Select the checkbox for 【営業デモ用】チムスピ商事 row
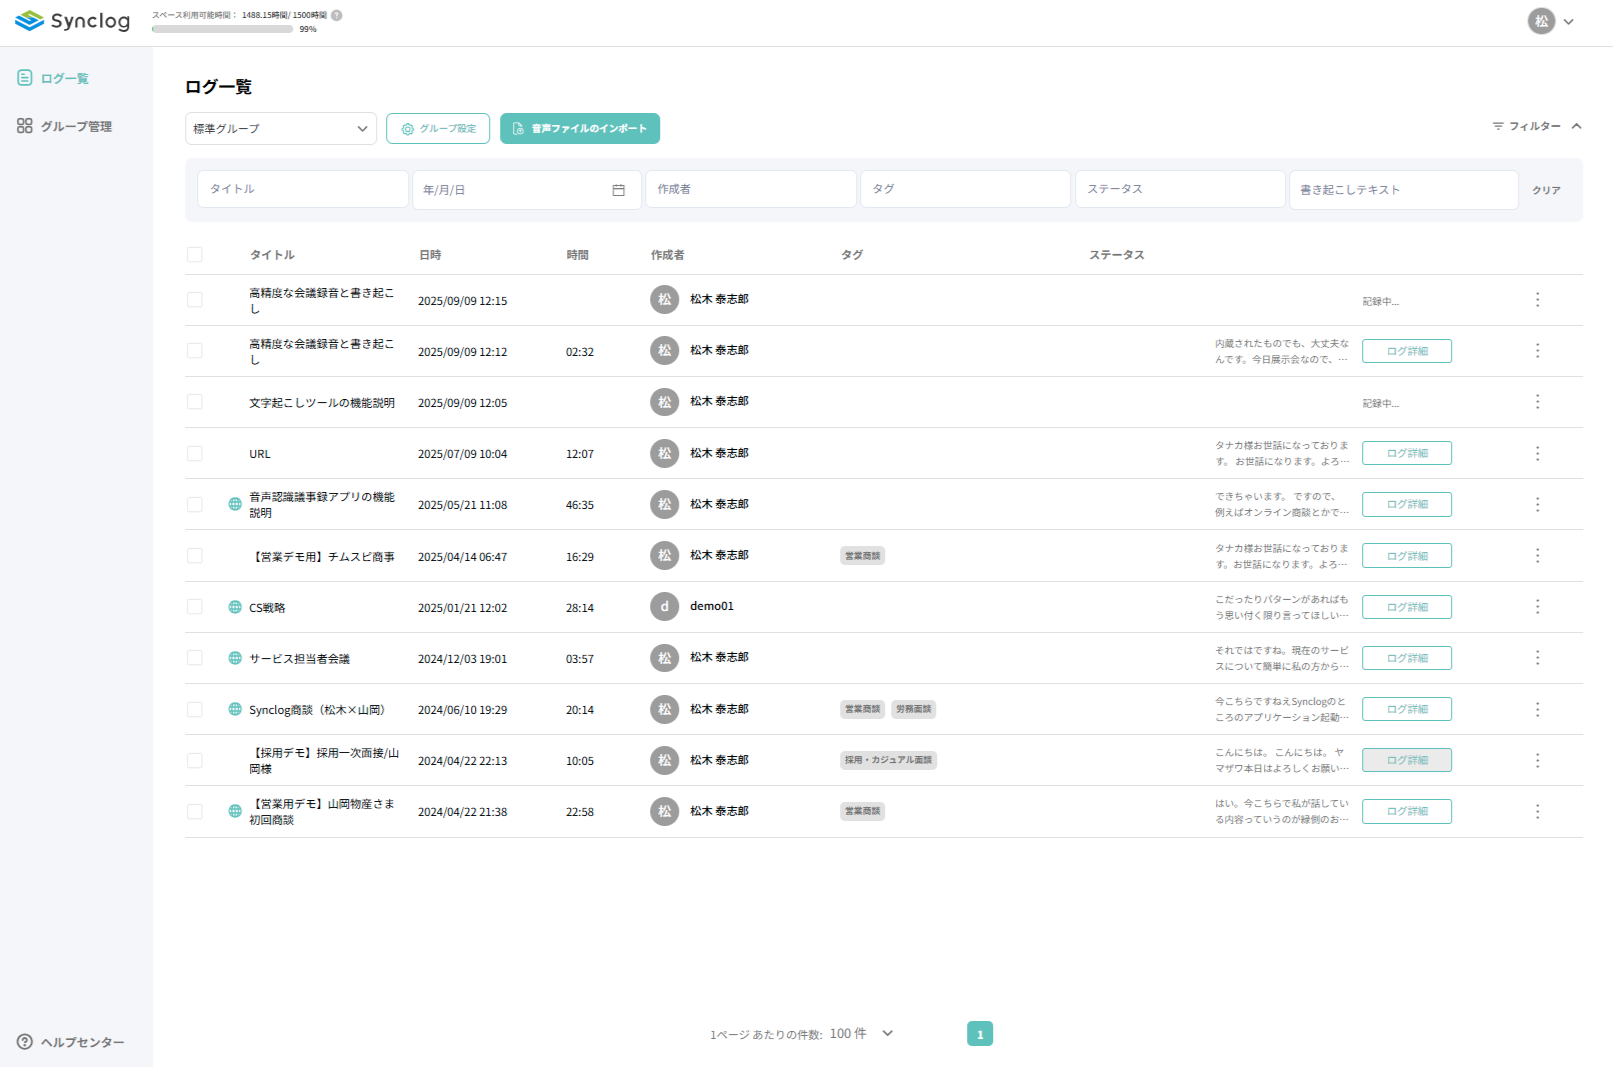The image size is (1613, 1067). tap(195, 556)
